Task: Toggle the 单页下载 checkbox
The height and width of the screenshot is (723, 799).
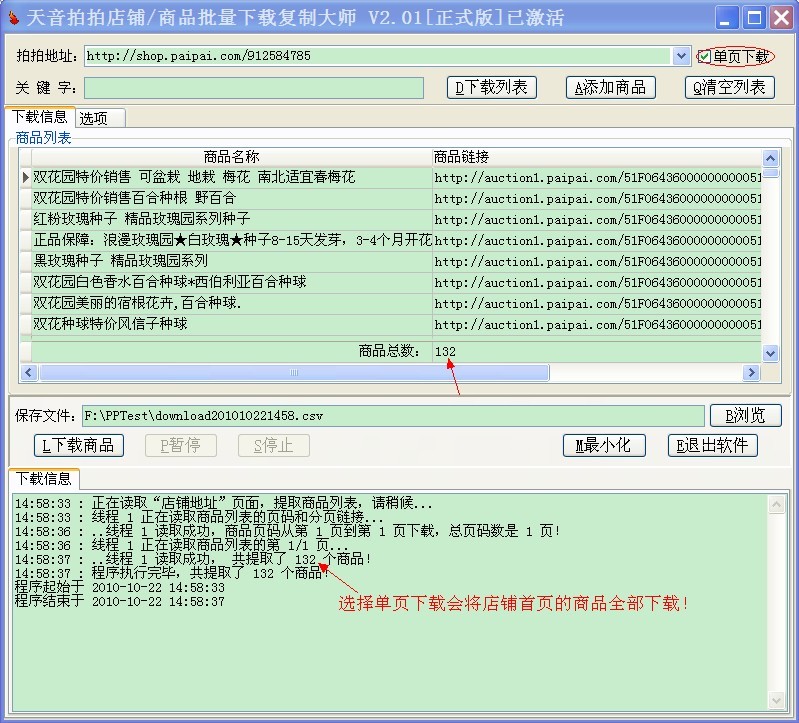Action: [706, 57]
